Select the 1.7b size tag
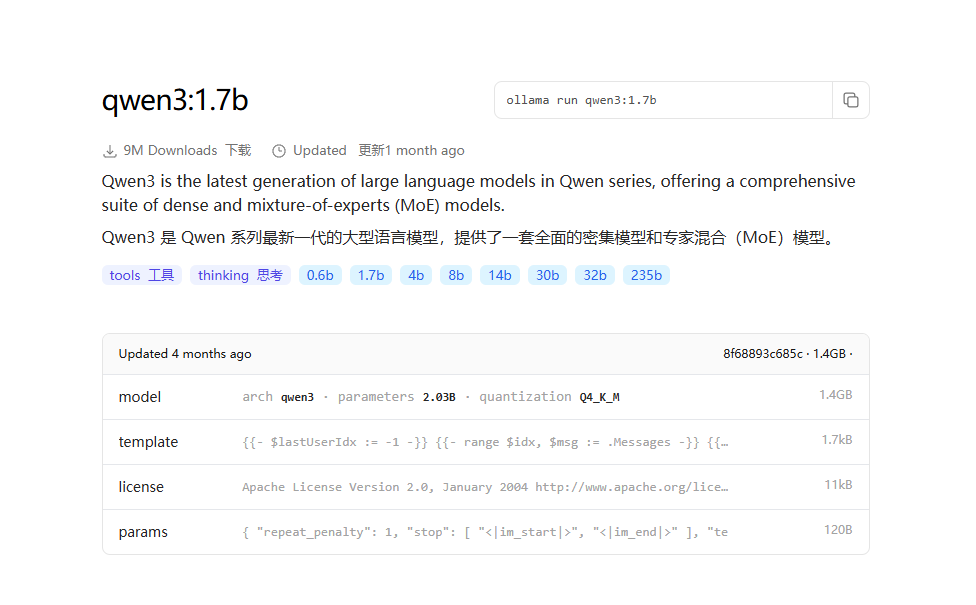976x605 pixels. tap(371, 275)
